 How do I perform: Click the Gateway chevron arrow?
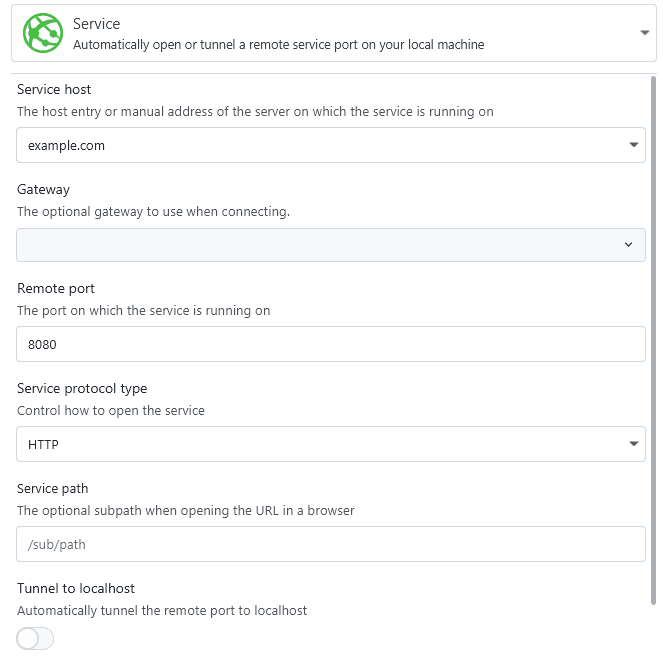[628, 244]
